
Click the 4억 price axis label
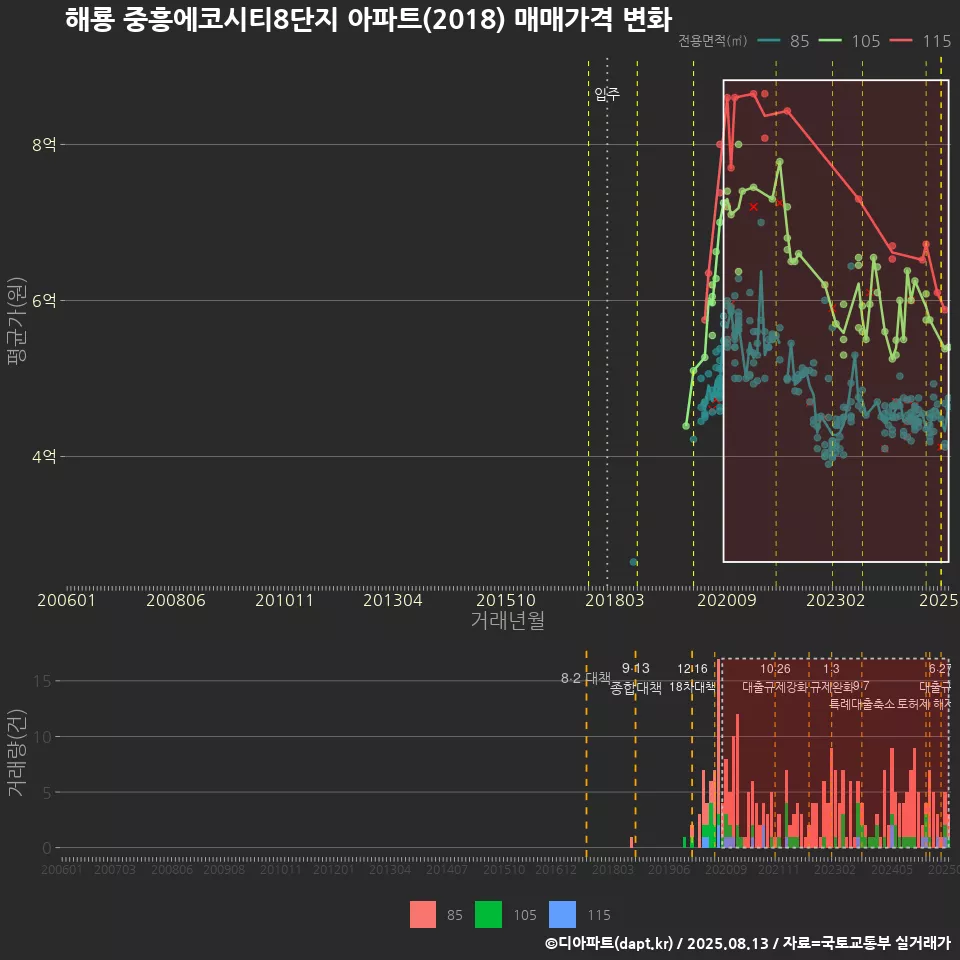click(44, 456)
